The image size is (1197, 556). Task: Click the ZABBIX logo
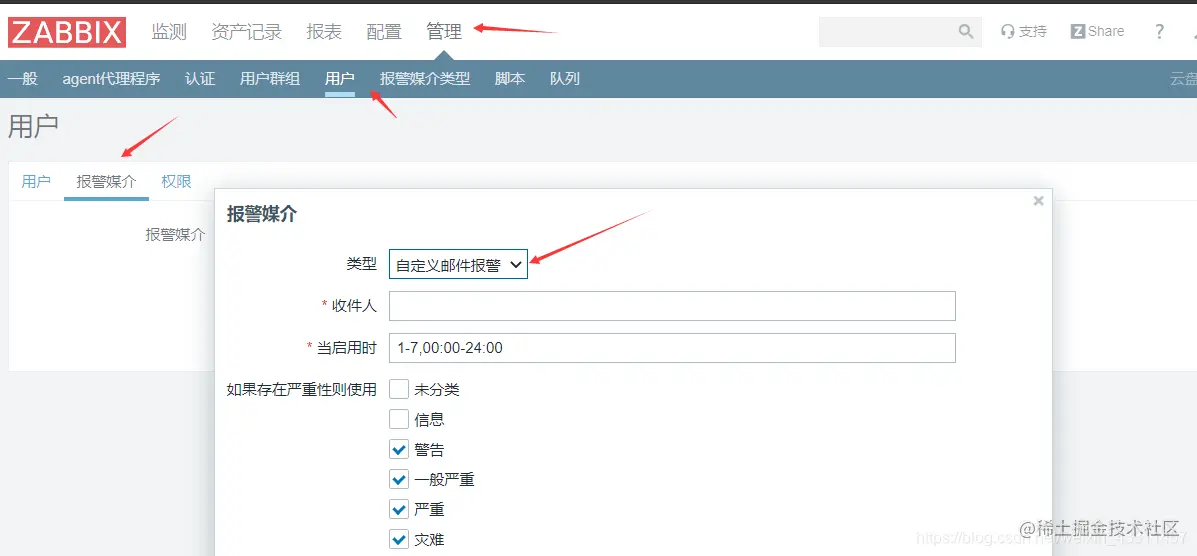coord(67,32)
